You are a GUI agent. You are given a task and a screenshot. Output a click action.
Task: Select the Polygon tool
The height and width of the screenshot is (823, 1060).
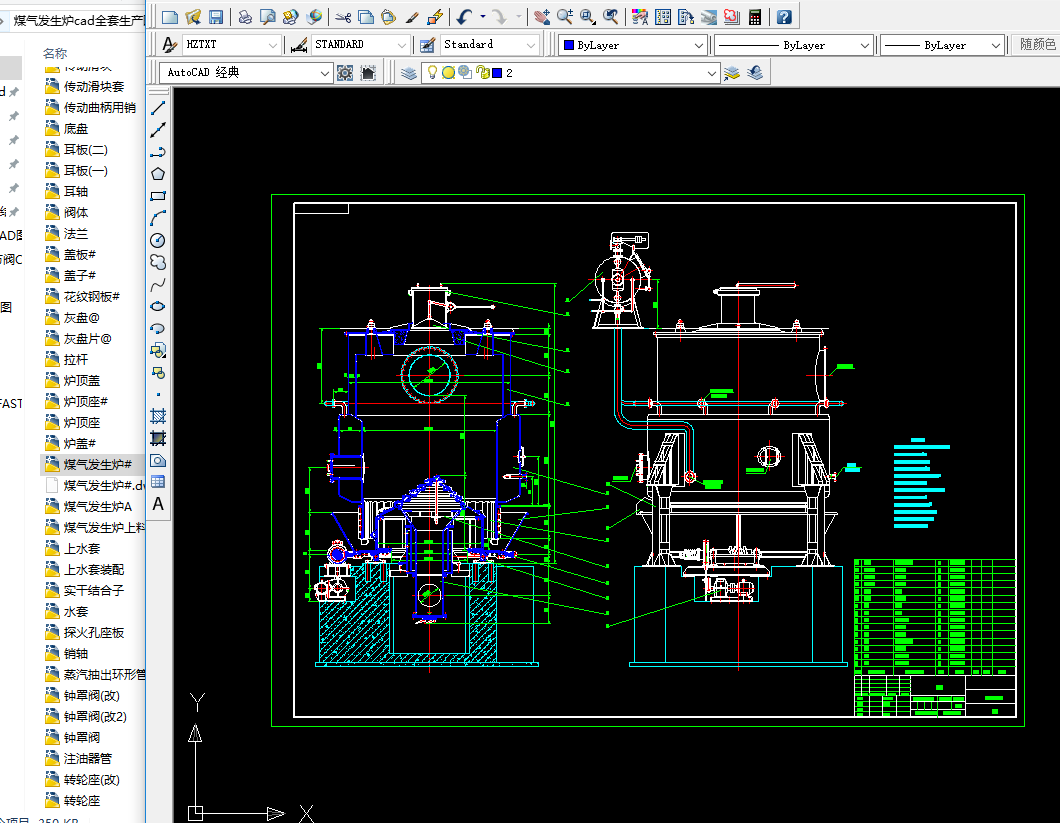158,174
